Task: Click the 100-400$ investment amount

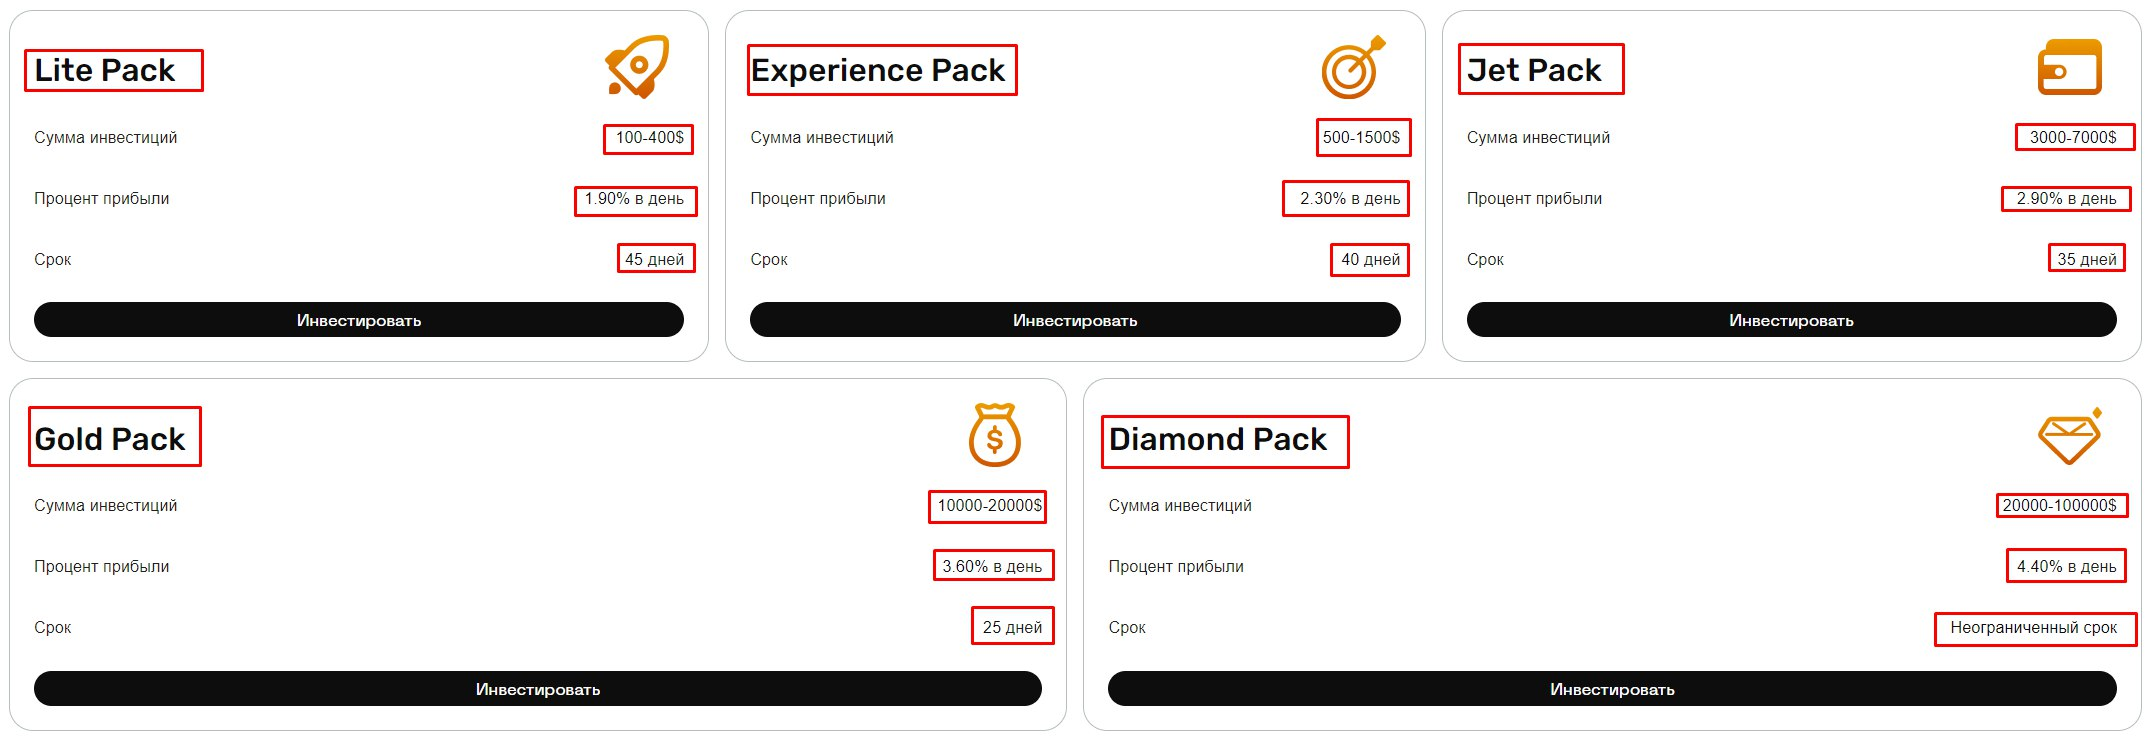Action: (x=649, y=138)
